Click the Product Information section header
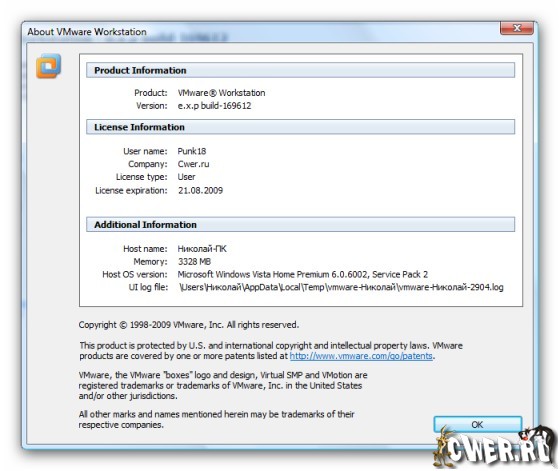 300,70
